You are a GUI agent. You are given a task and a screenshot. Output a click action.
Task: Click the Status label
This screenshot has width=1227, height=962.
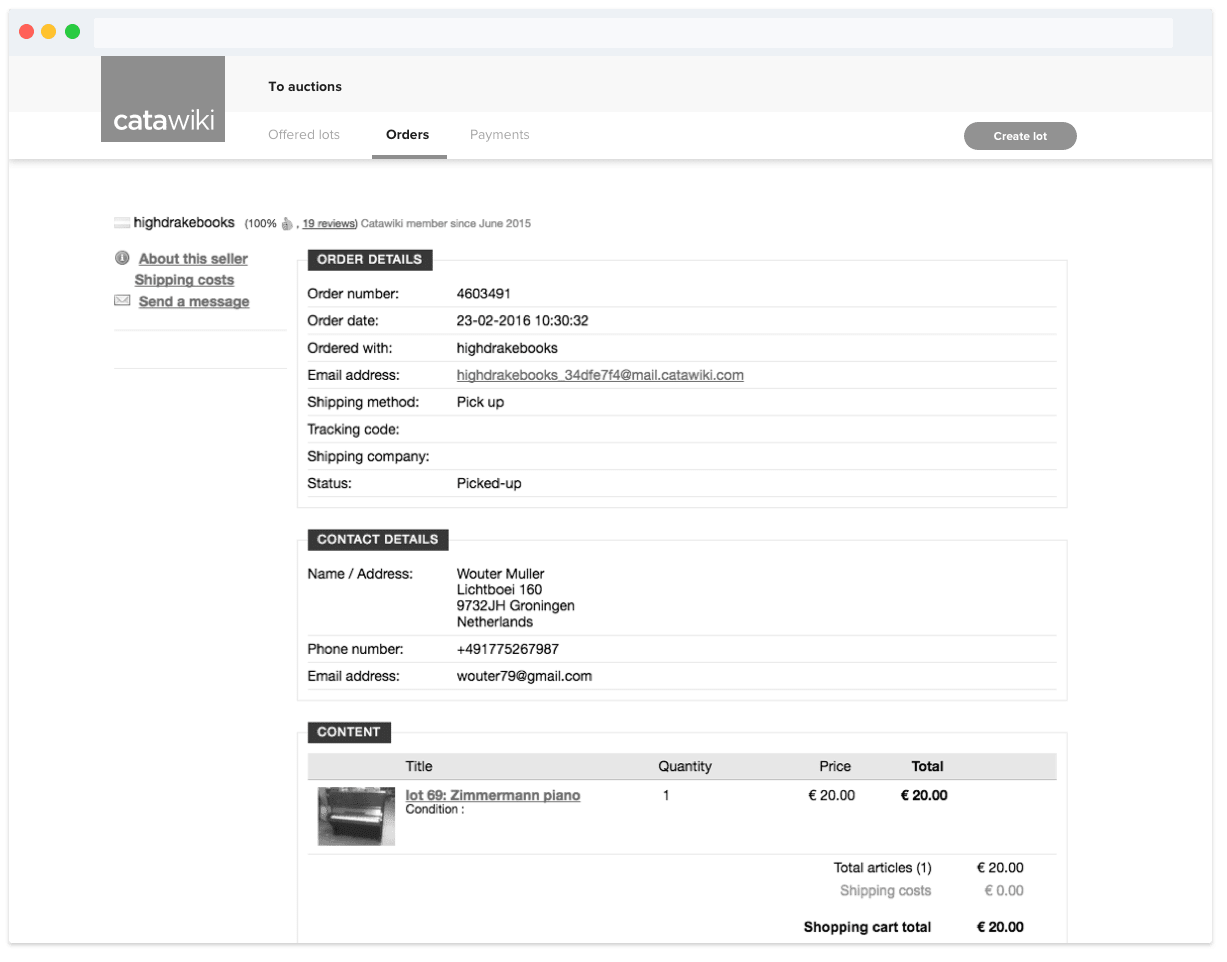(330, 484)
